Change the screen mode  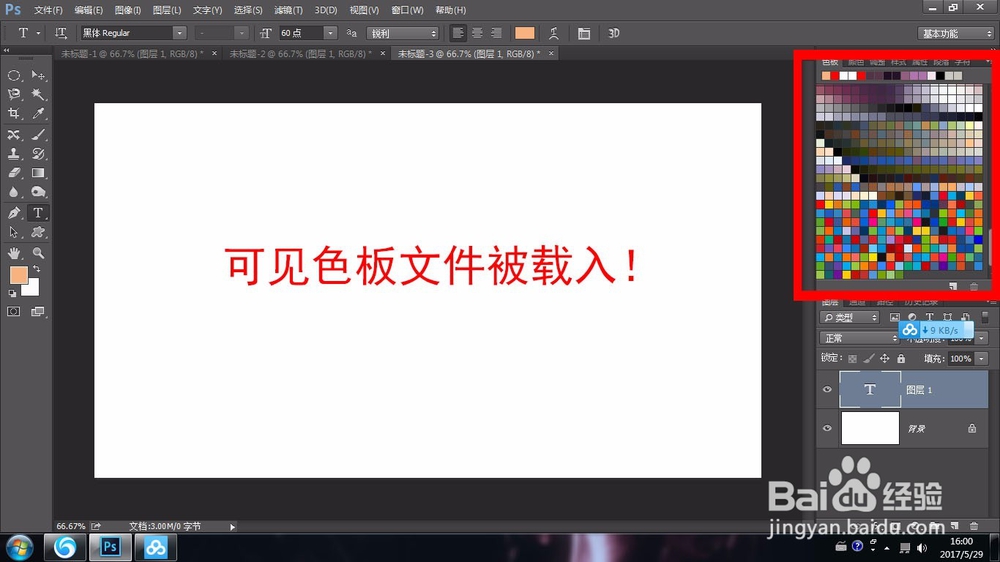click(x=38, y=311)
